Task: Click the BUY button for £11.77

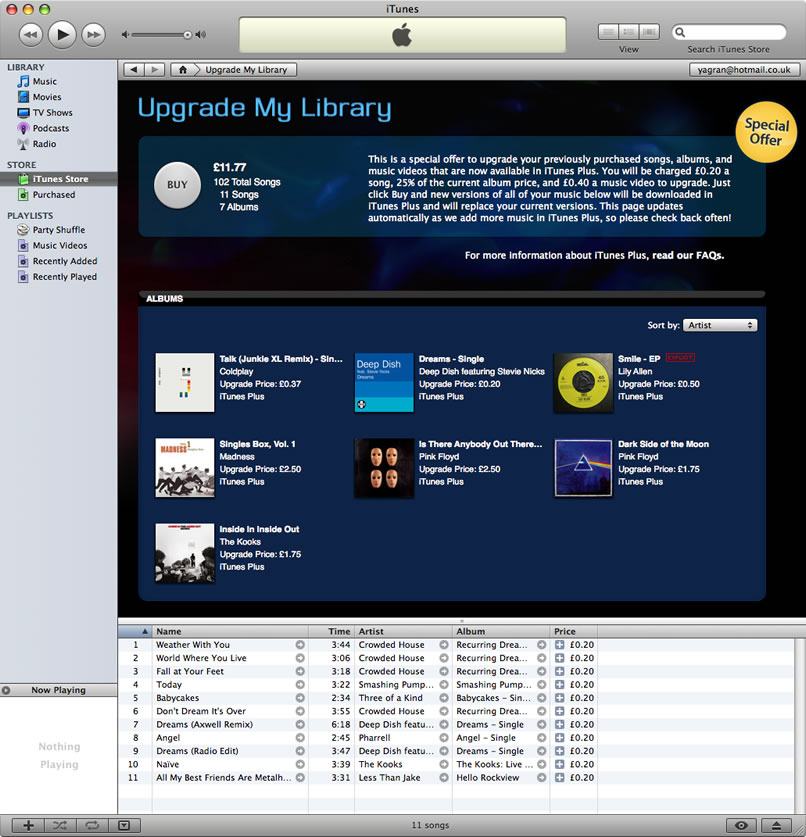Action: [x=177, y=185]
